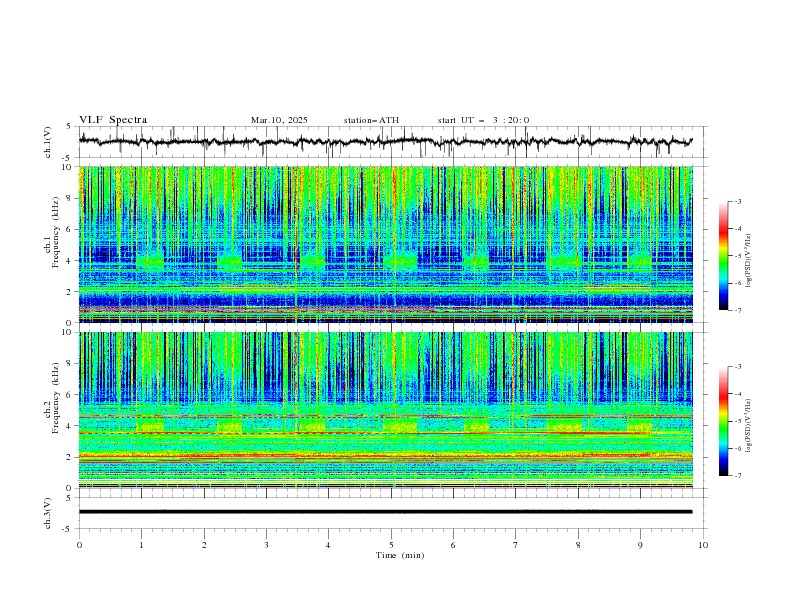Viewport: 792px width, 612px height.
Task: Click the "5" tick on the Time axis
Action: pyautogui.click(x=391, y=545)
